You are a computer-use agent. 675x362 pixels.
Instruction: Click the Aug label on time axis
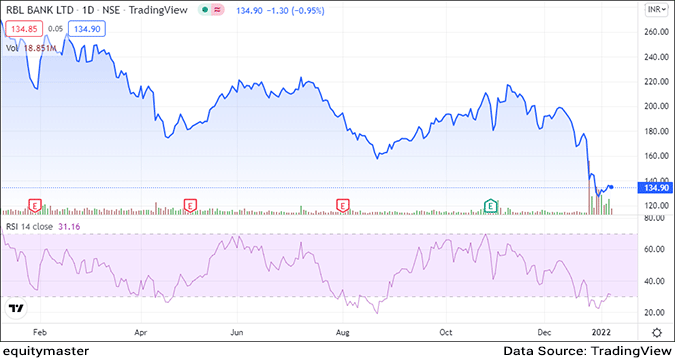point(343,332)
